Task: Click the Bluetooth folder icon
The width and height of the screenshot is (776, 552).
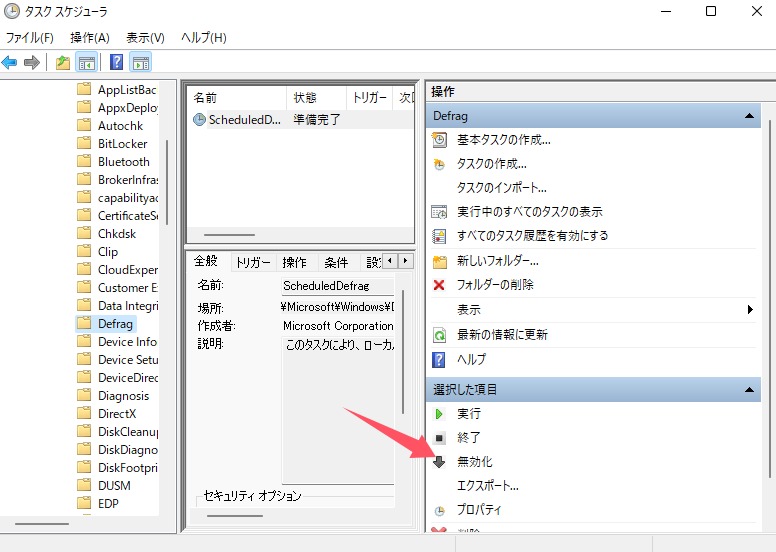Action: click(84, 161)
